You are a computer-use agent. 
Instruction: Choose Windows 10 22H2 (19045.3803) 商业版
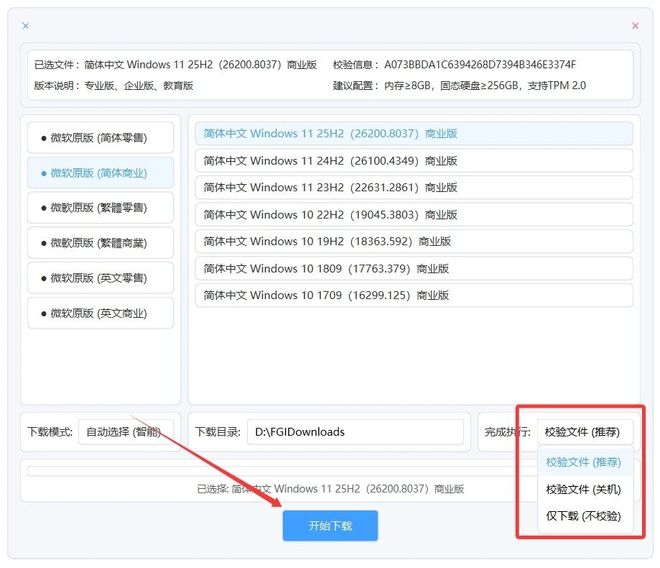(413, 214)
